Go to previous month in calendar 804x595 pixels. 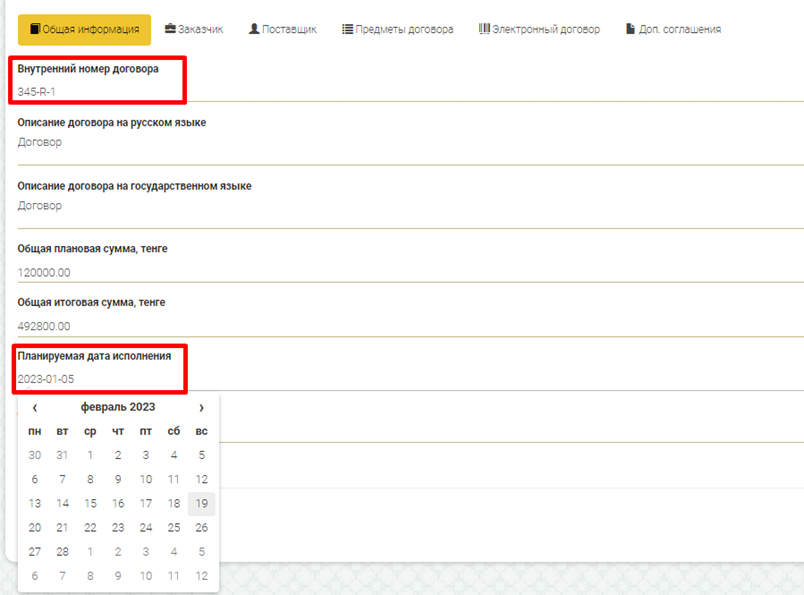[35, 408]
